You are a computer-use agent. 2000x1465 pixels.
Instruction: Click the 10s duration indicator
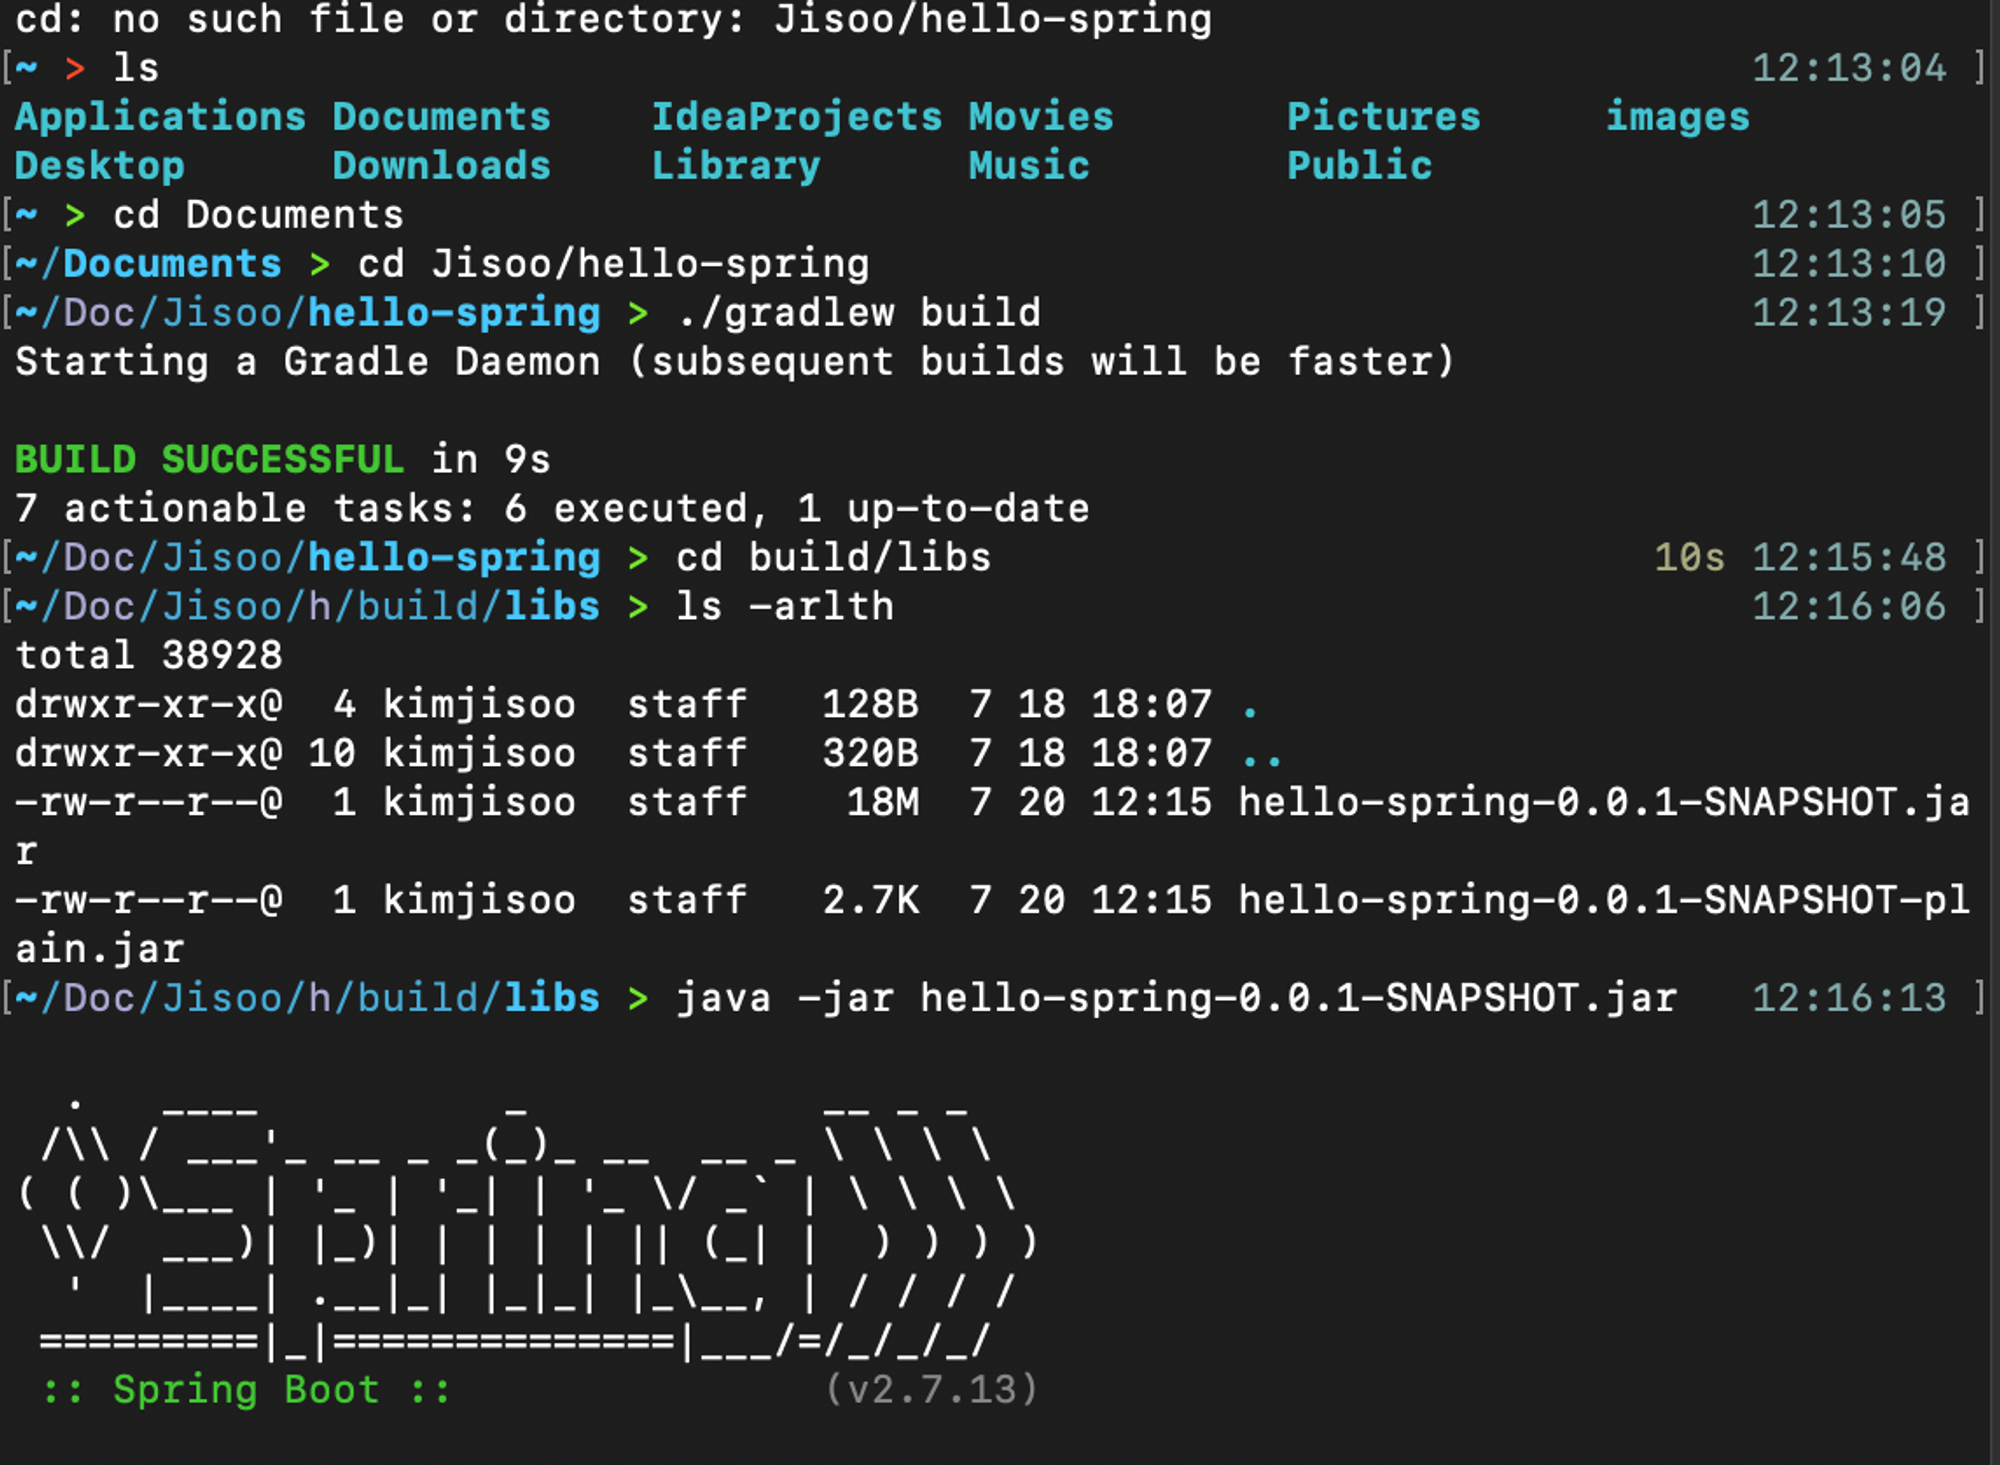coord(1688,558)
